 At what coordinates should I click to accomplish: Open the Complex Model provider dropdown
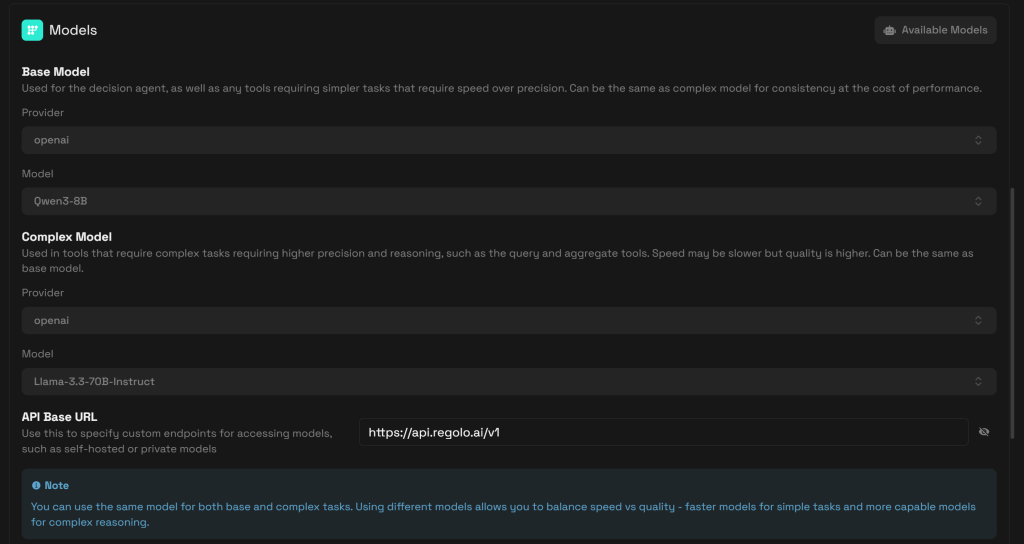tap(508, 320)
